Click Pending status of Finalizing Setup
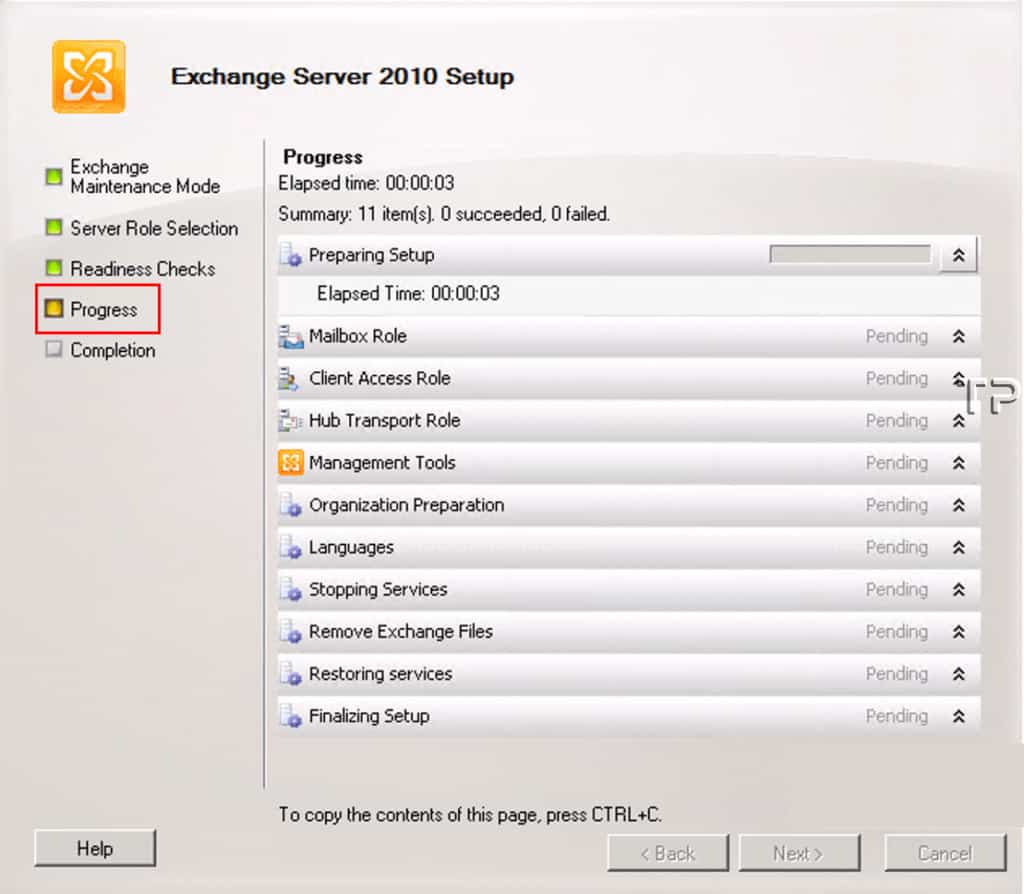This screenshot has height=894, width=1024. point(897,716)
